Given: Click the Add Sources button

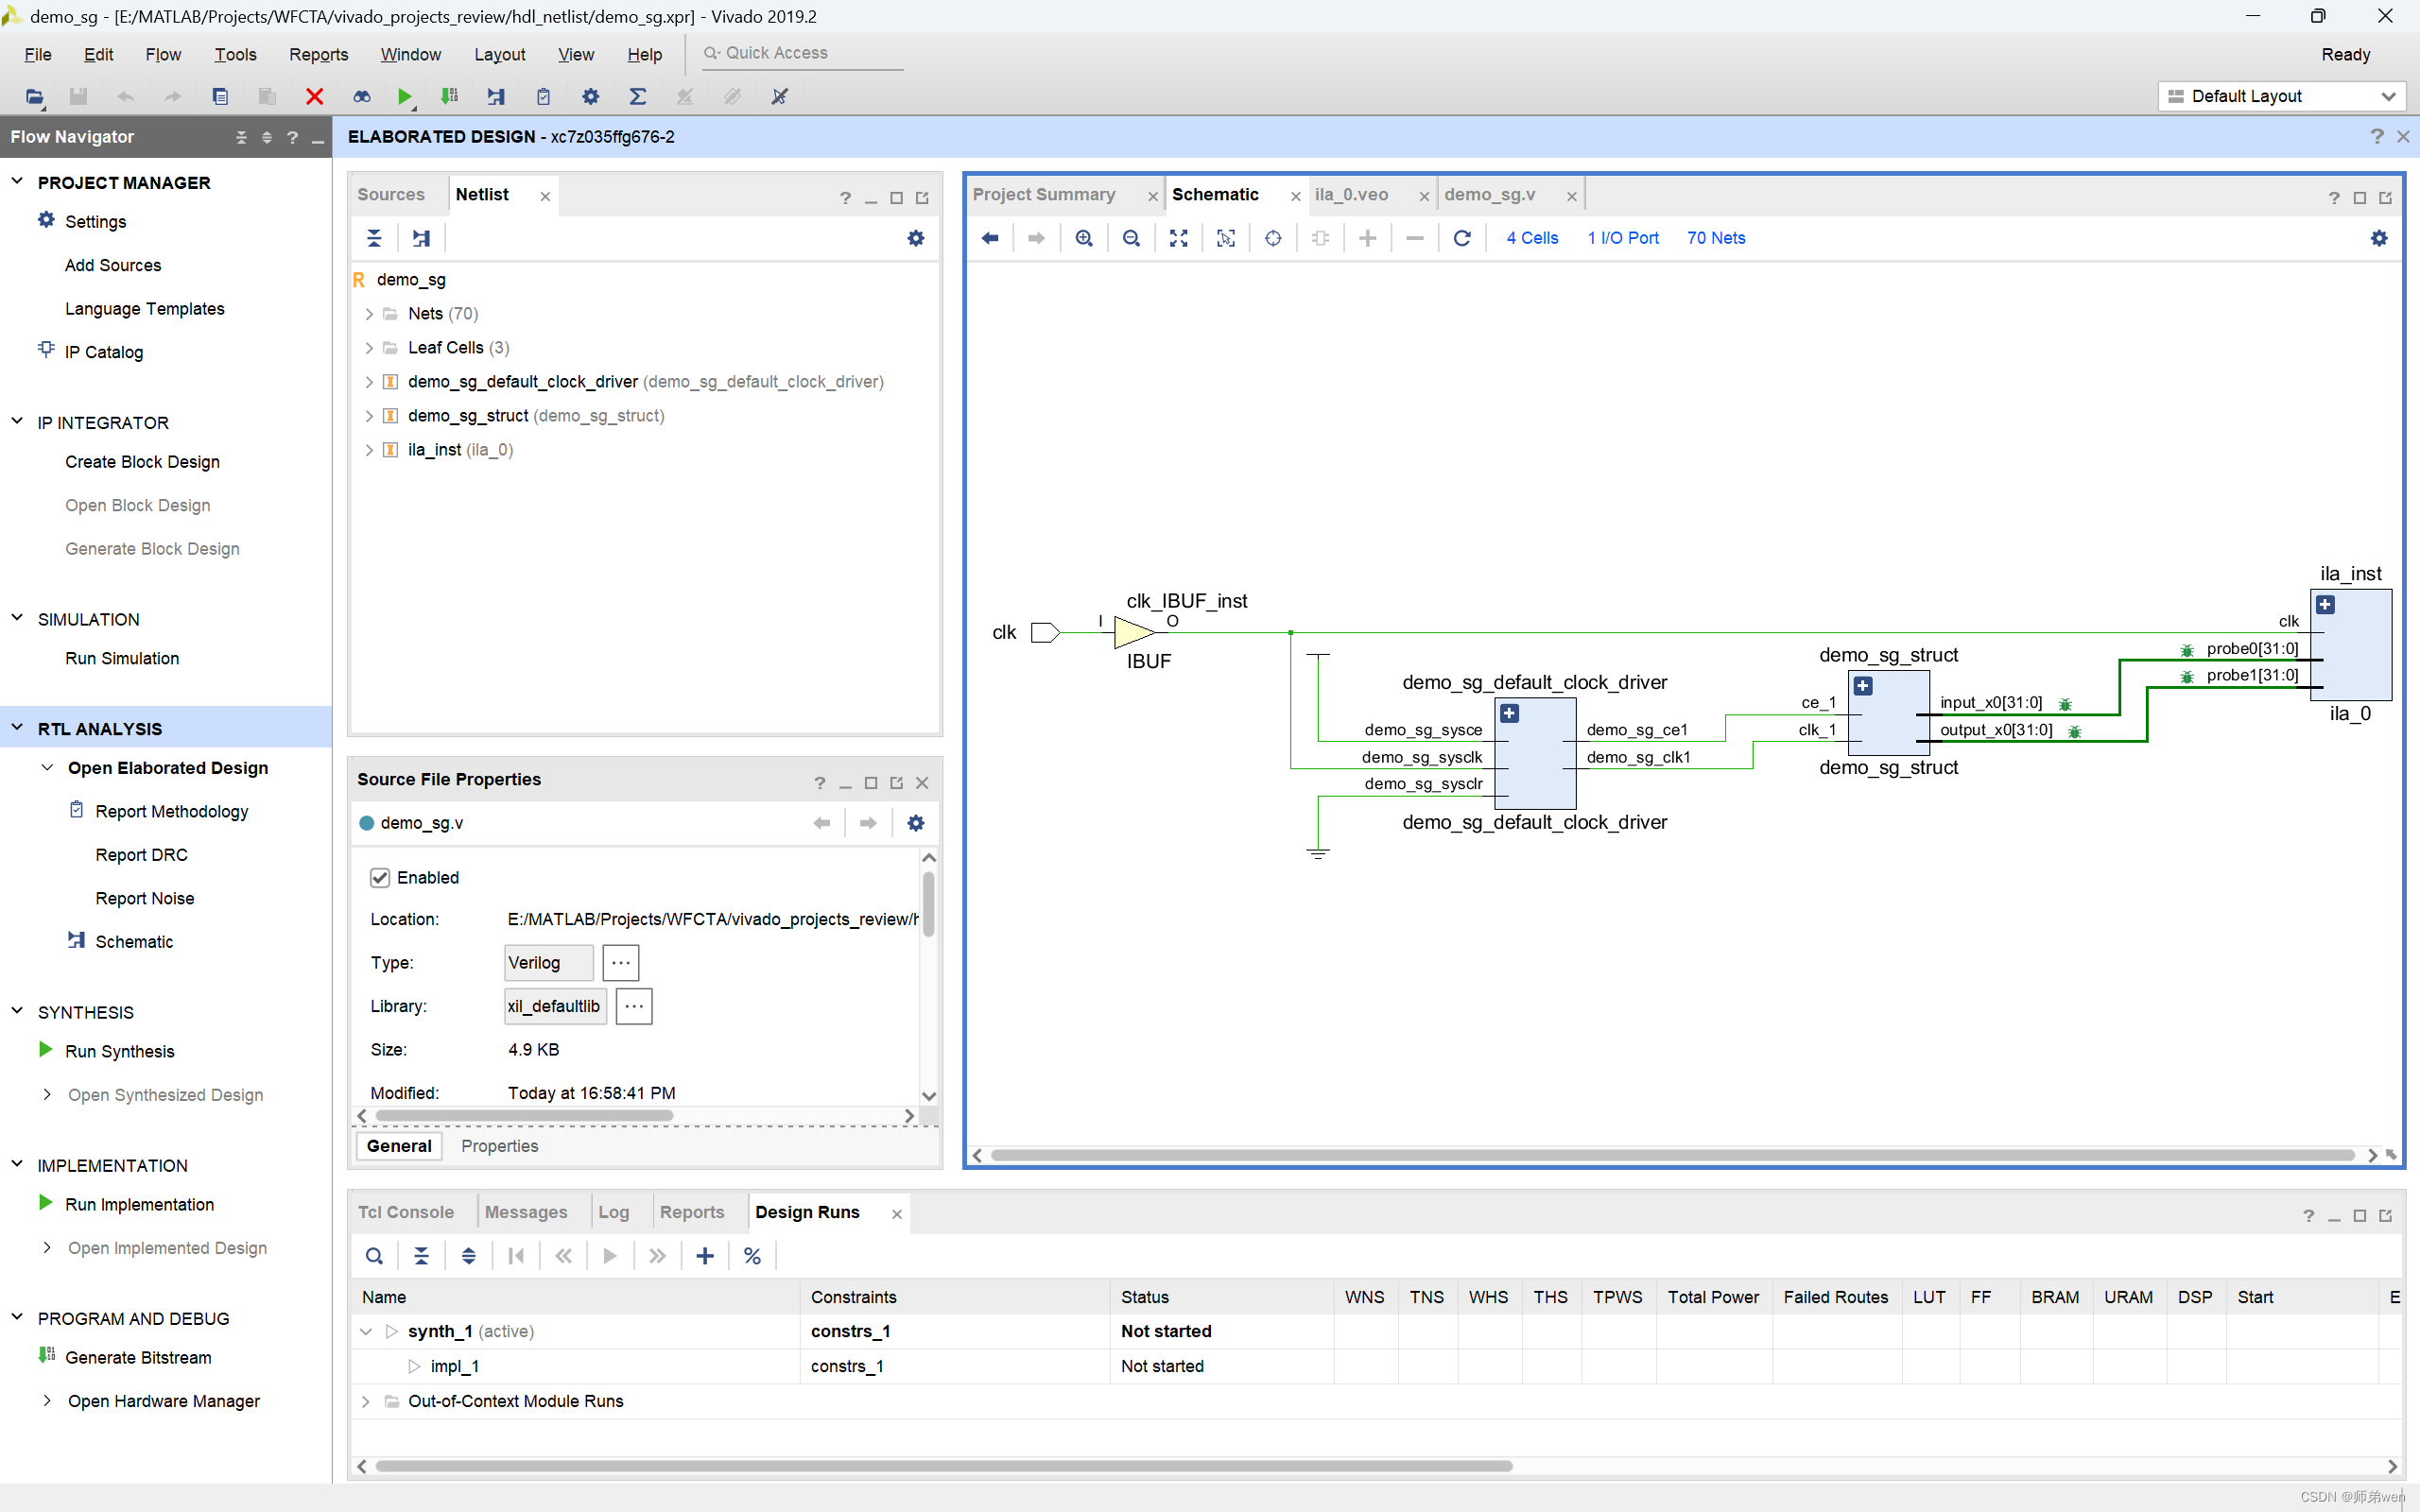Looking at the screenshot, I should tap(115, 265).
